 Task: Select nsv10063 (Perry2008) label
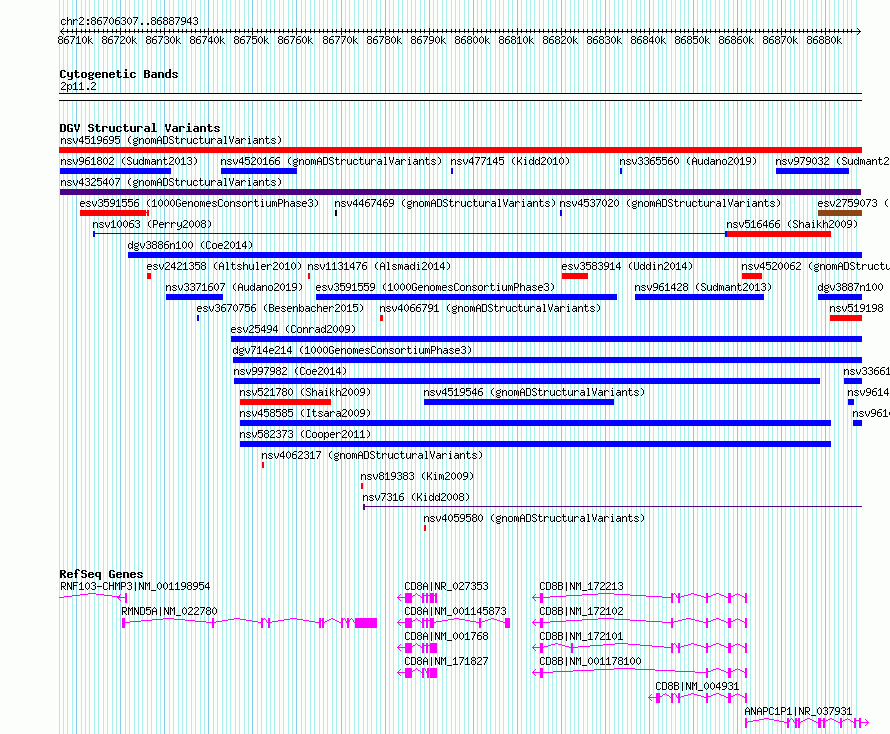pyautogui.click(x=152, y=224)
